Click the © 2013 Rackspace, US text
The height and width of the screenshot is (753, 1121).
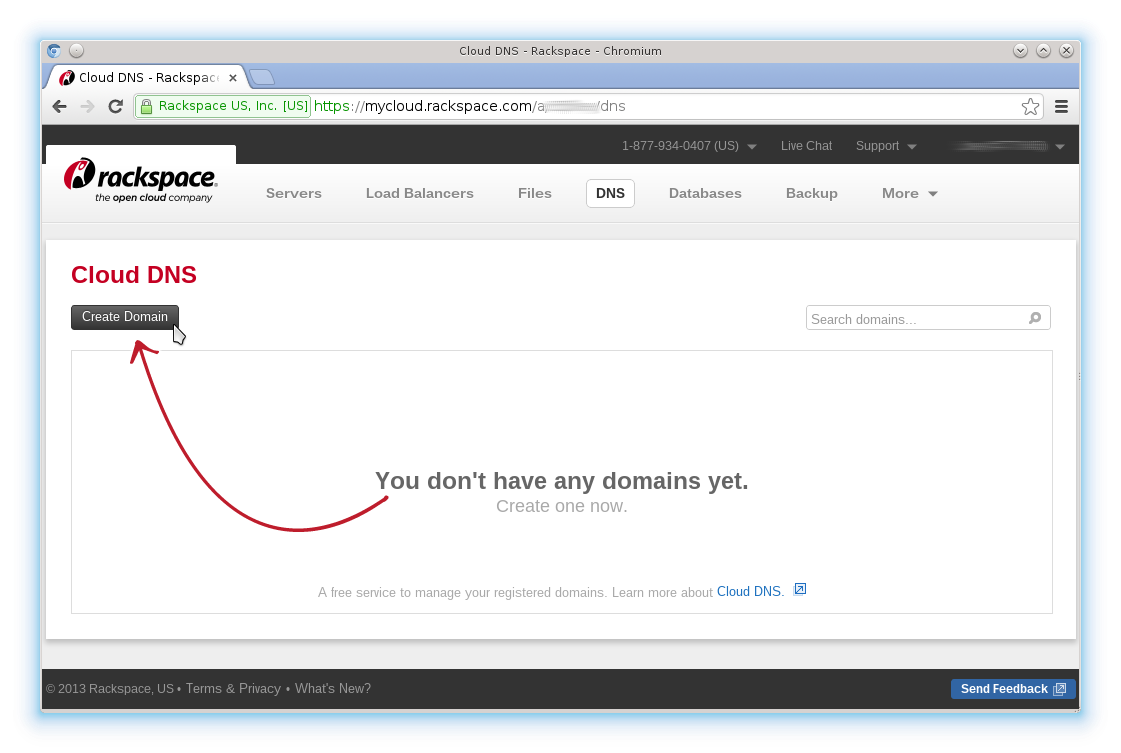(110, 689)
